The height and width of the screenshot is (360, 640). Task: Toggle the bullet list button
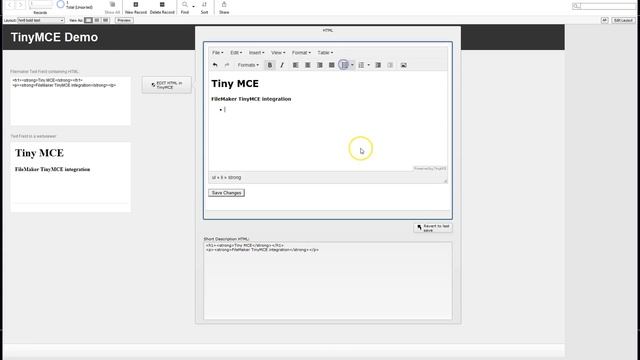[344, 65]
